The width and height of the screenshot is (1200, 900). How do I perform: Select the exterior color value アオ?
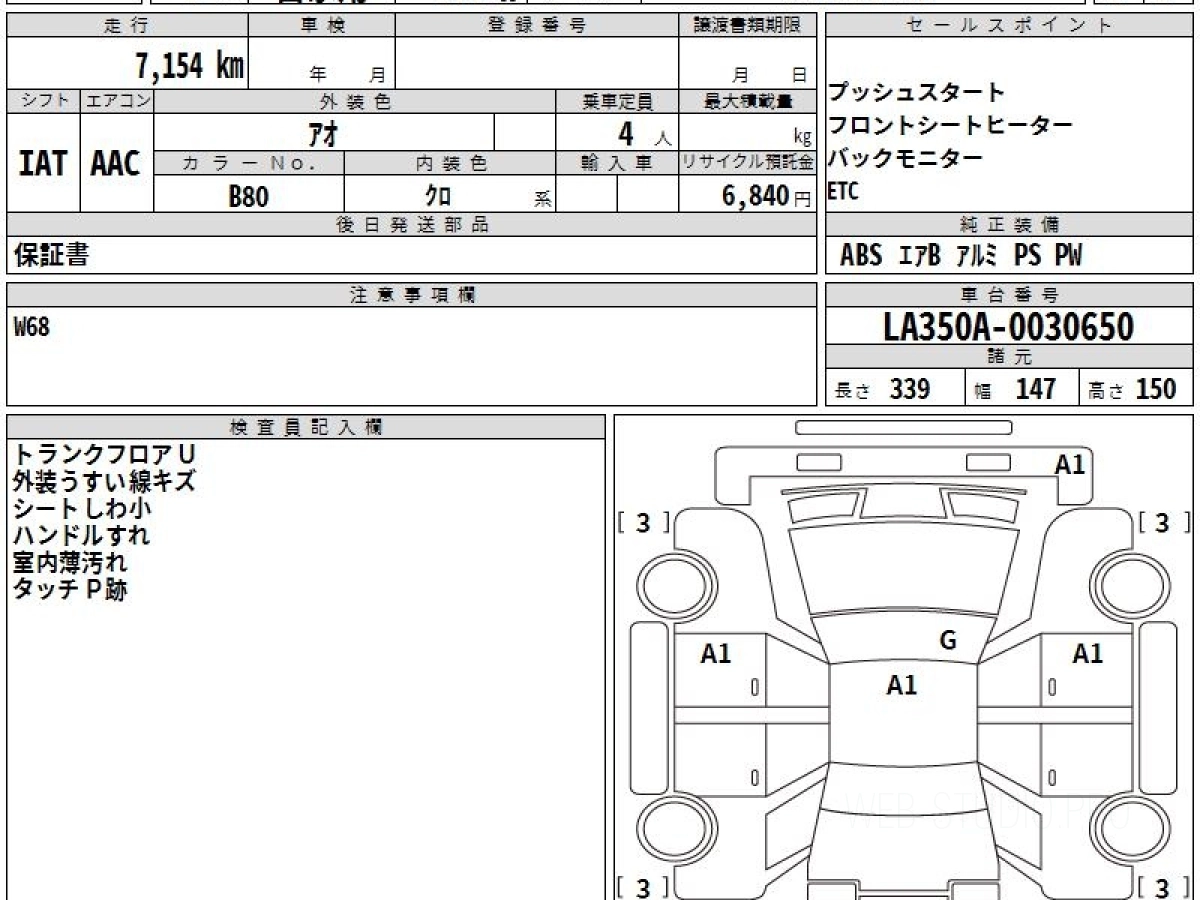pos(323,132)
